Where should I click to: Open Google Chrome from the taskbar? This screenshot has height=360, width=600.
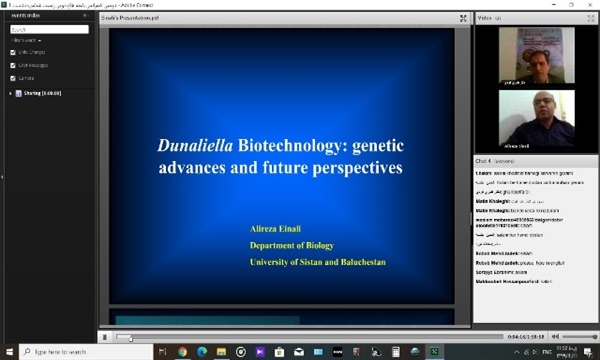183,352
